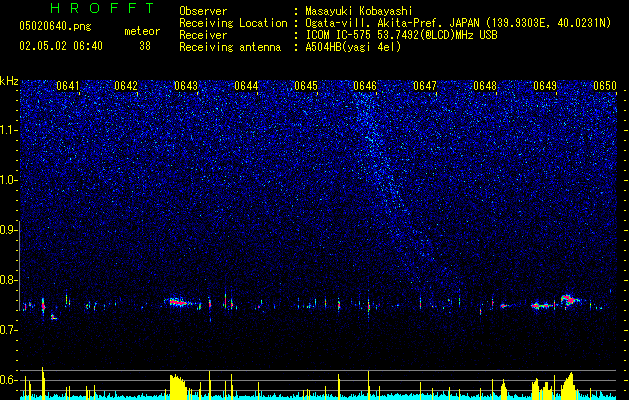This screenshot has height=400, width=629.
Task: Click the A504HB(yagi 4el) antenna text
Action: 353,47
